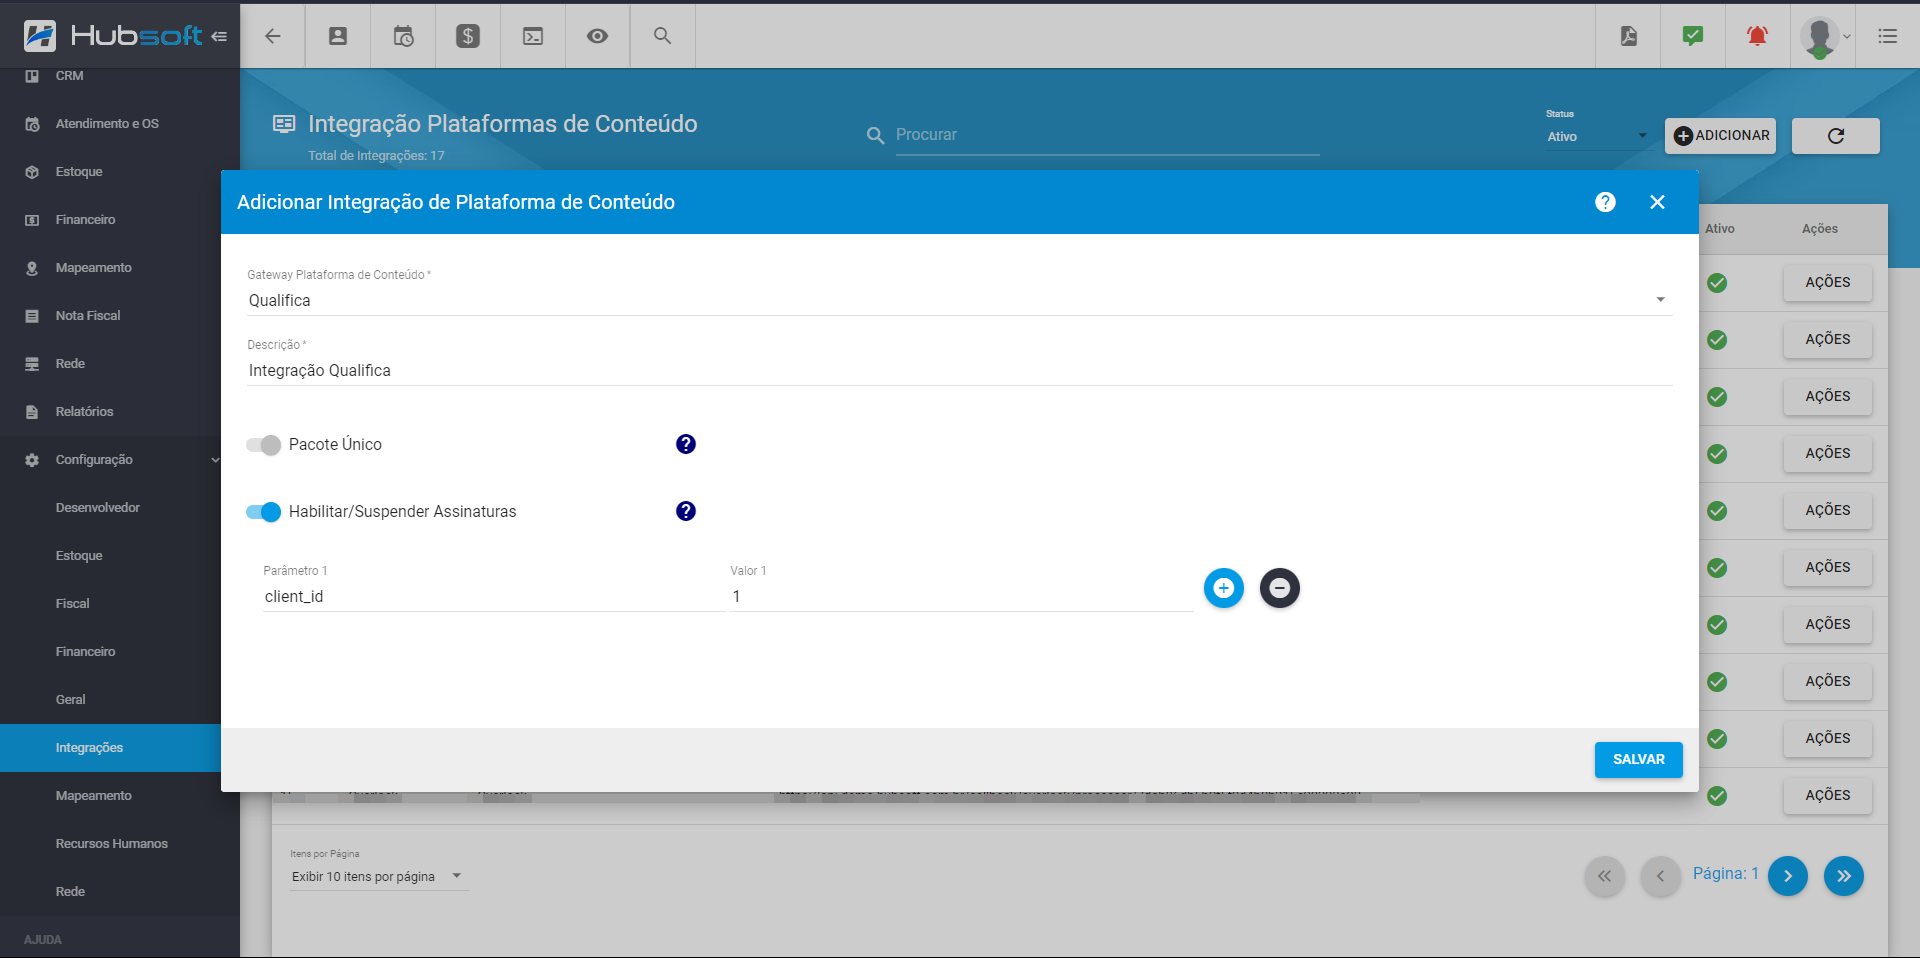Viewport: 1920px width, 958px height.
Task: Click the ADICIONAR button
Action: coord(1720,136)
